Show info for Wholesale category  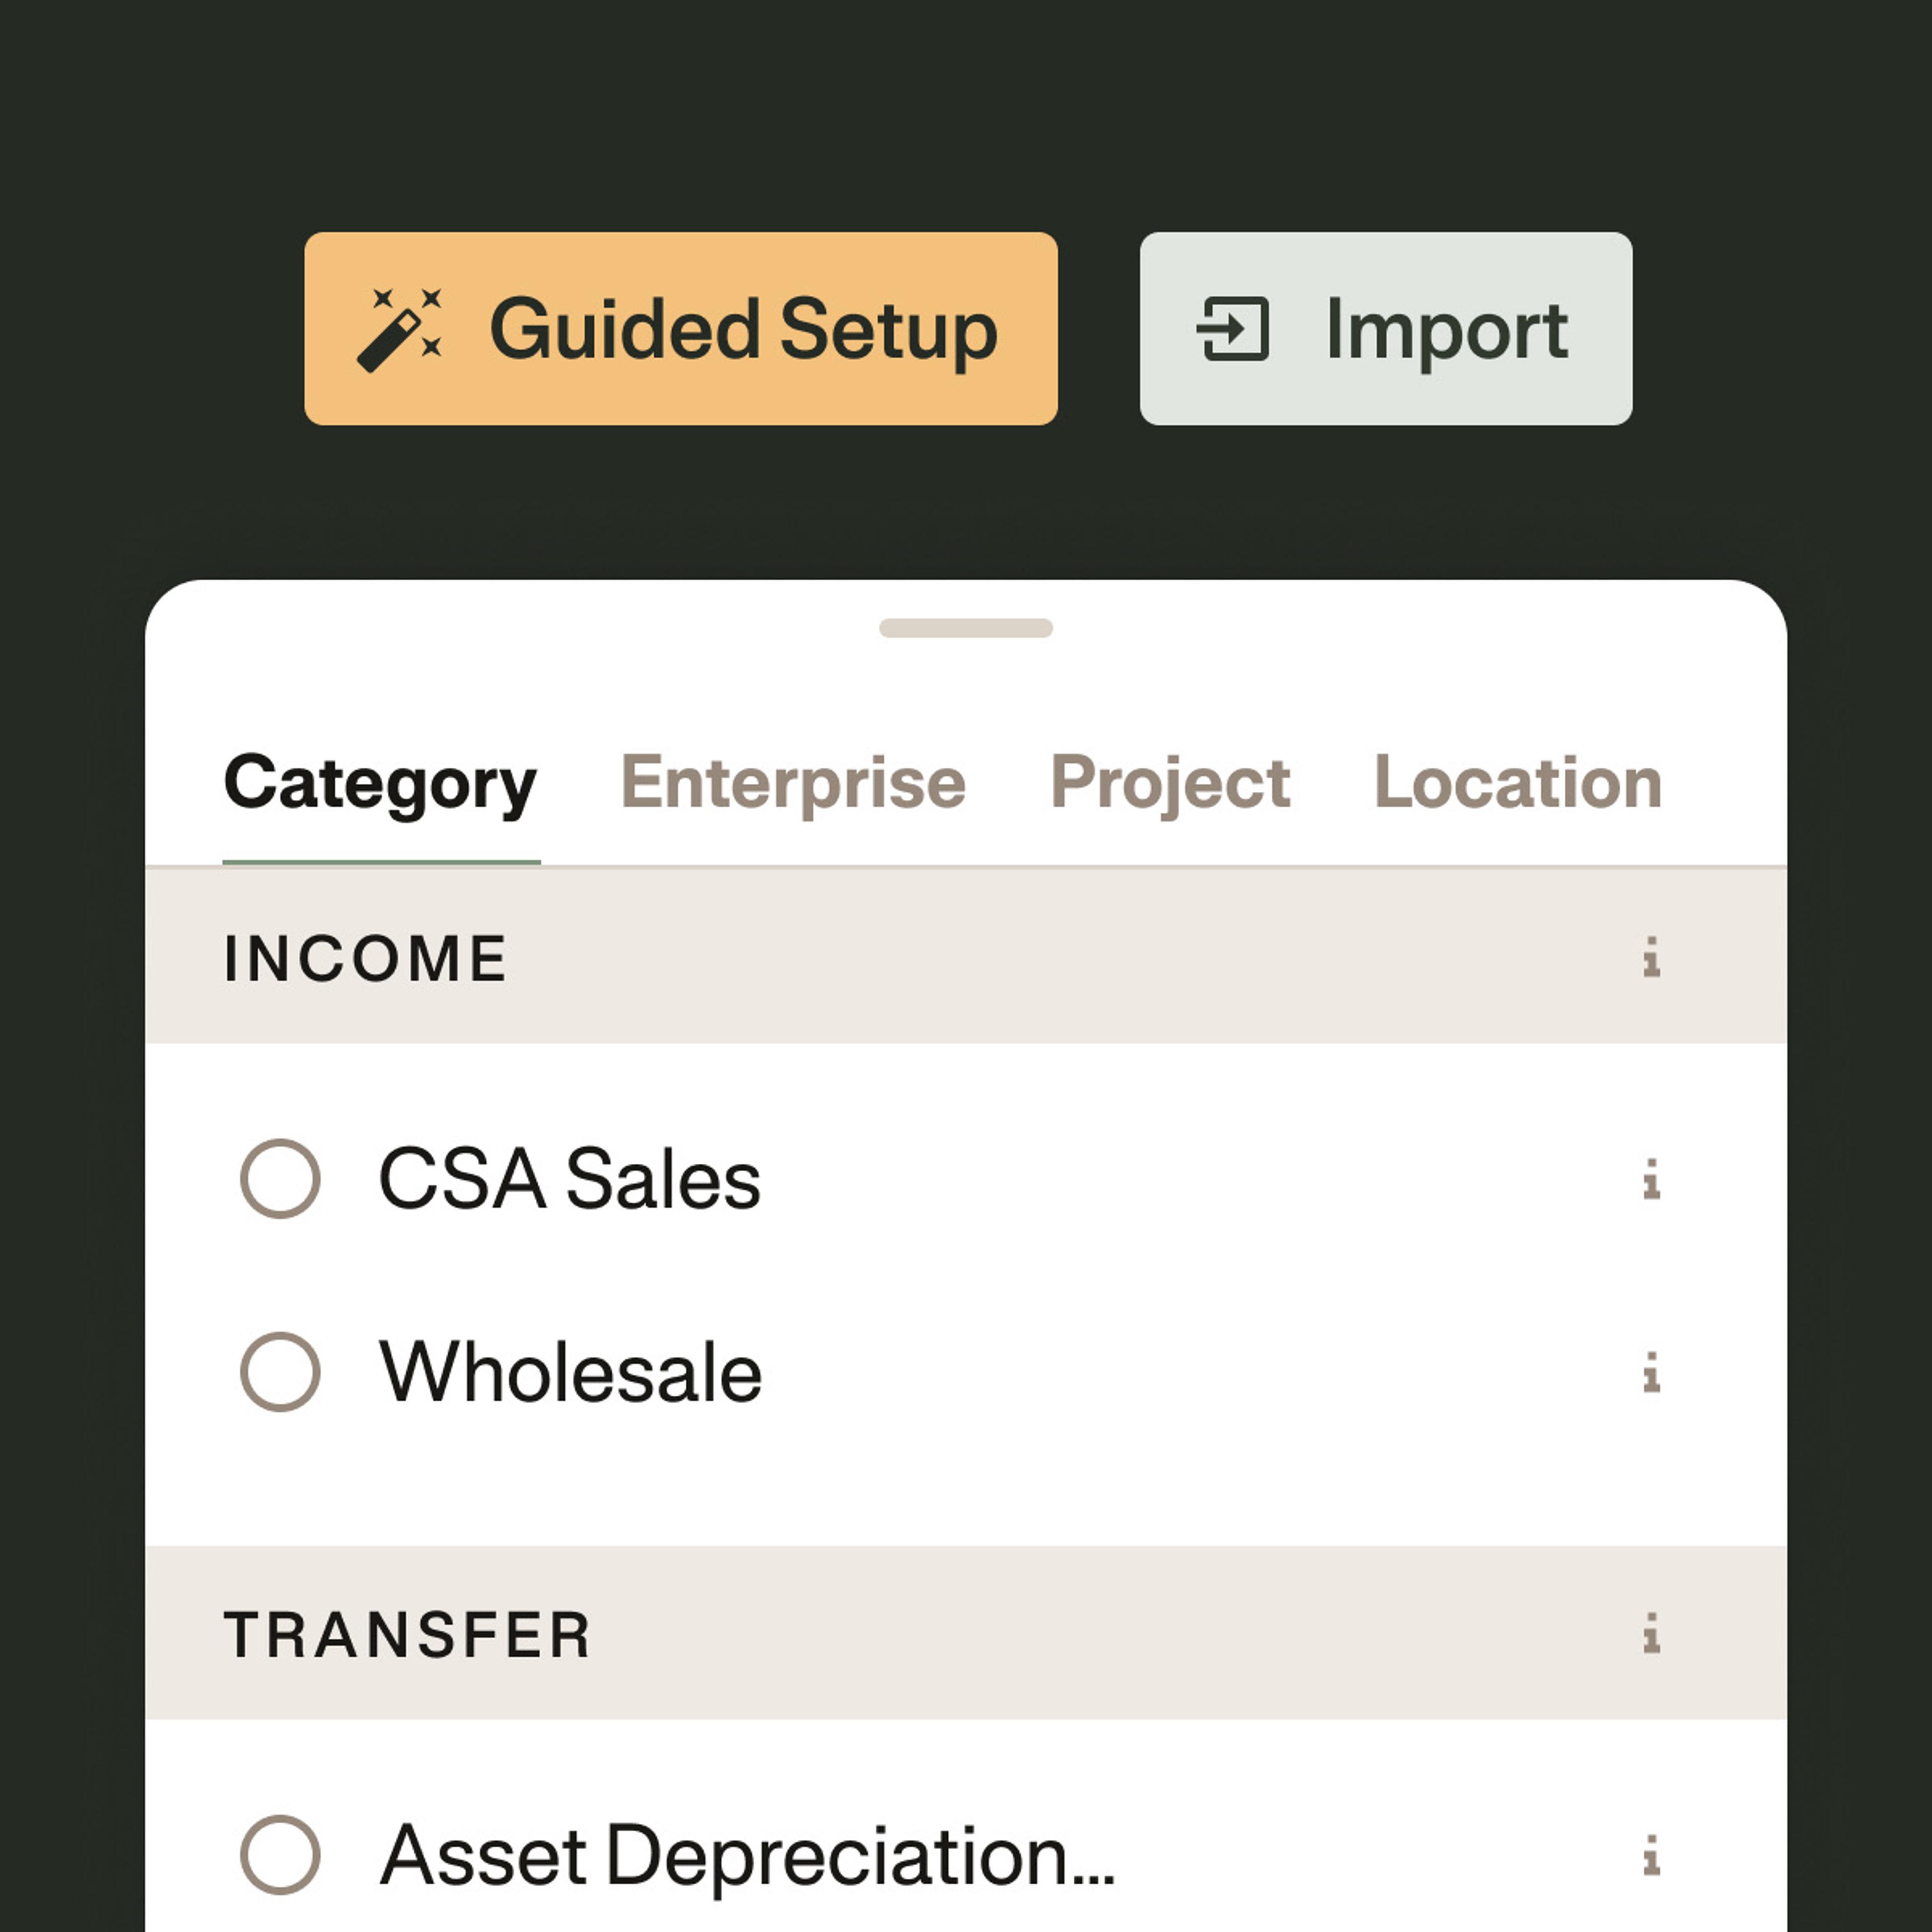coord(1652,1372)
